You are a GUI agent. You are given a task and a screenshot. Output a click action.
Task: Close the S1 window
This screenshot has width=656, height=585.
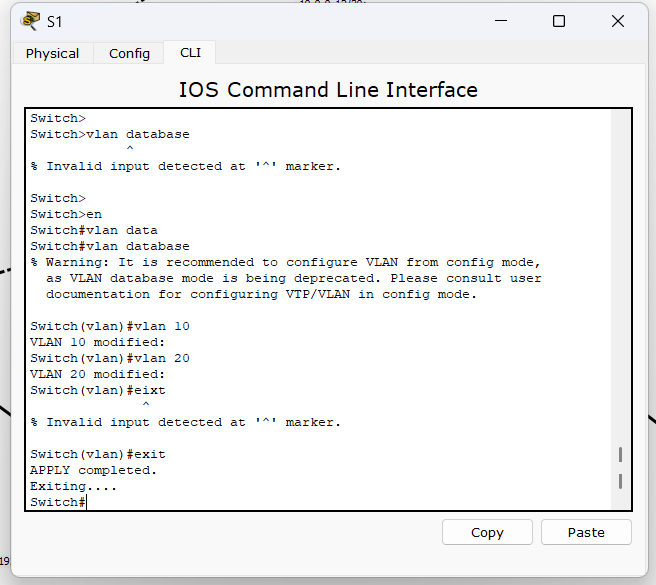tap(618, 21)
